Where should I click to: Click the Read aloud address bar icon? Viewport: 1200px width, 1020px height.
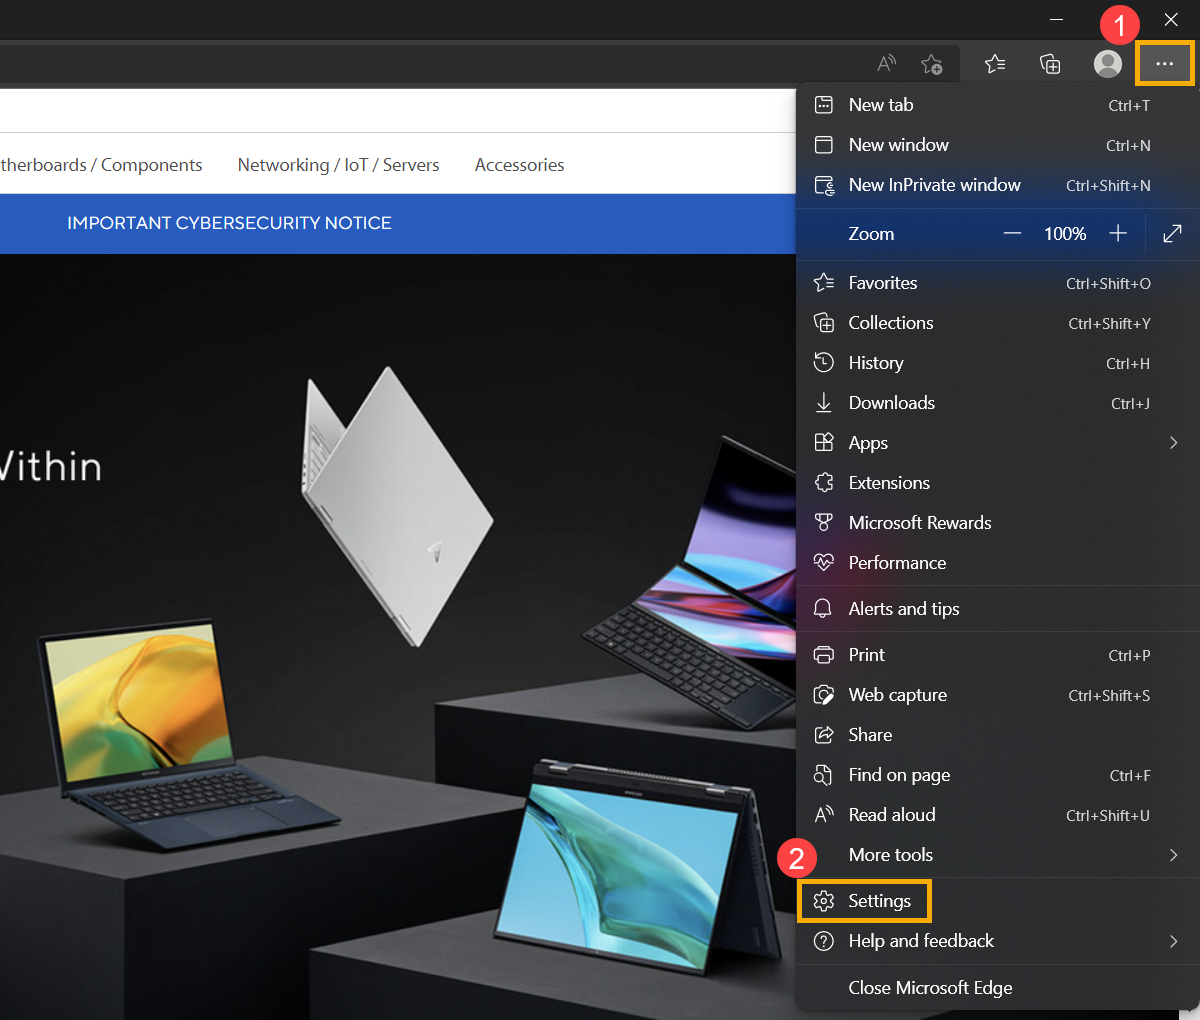[x=886, y=64]
